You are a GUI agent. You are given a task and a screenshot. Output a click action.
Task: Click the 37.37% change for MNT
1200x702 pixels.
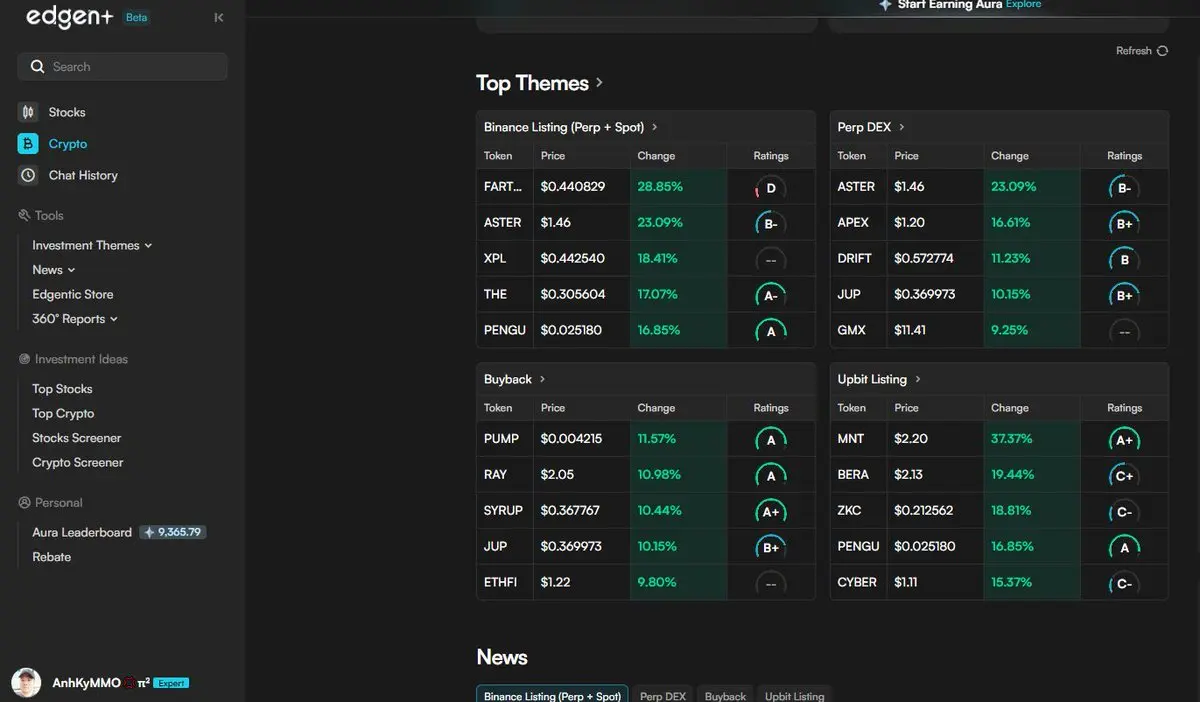coord(1012,438)
